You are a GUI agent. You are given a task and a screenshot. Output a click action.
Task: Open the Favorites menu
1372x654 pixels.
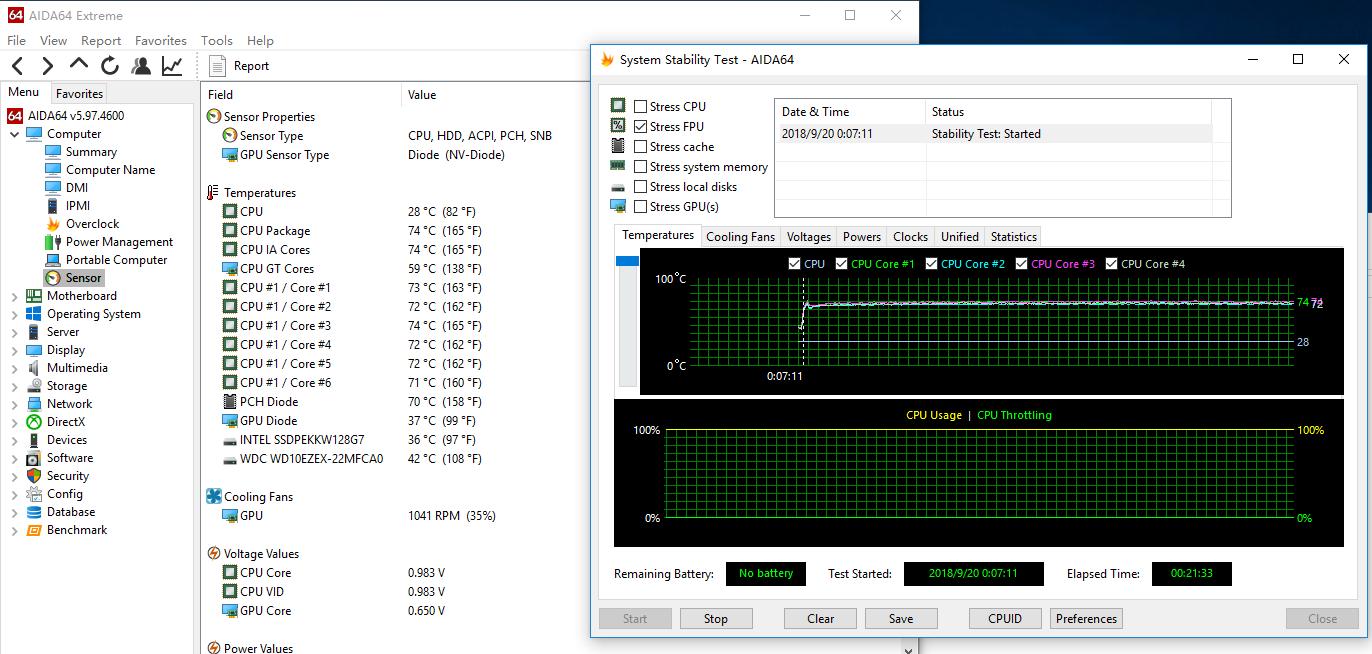160,41
